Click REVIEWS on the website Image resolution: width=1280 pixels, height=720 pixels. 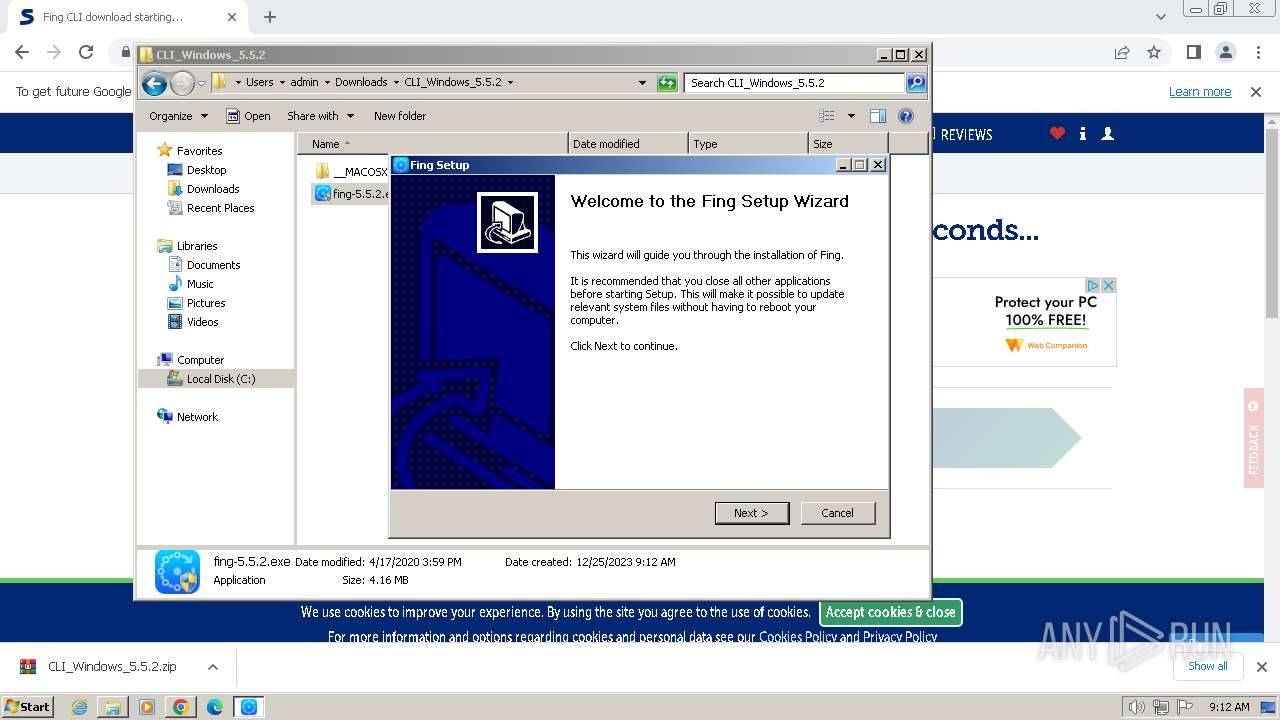coord(966,134)
